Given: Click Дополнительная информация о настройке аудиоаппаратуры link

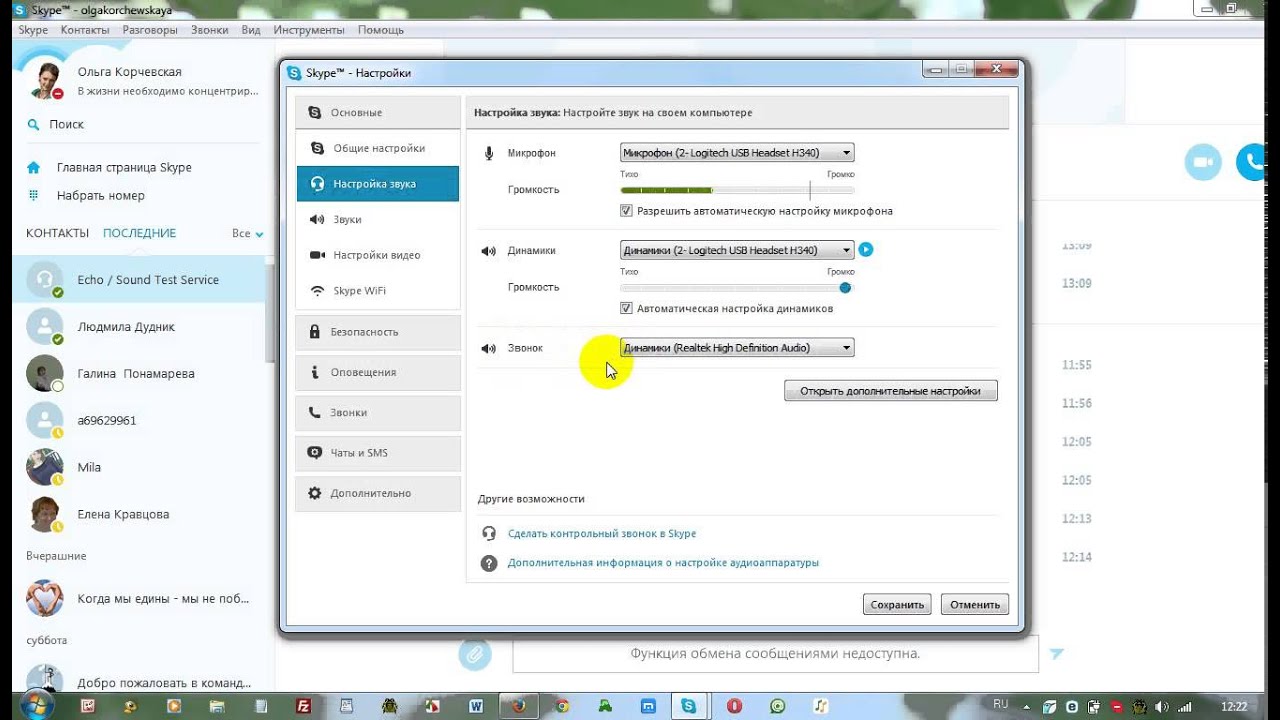Looking at the screenshot, I should (x=663, y=563).
